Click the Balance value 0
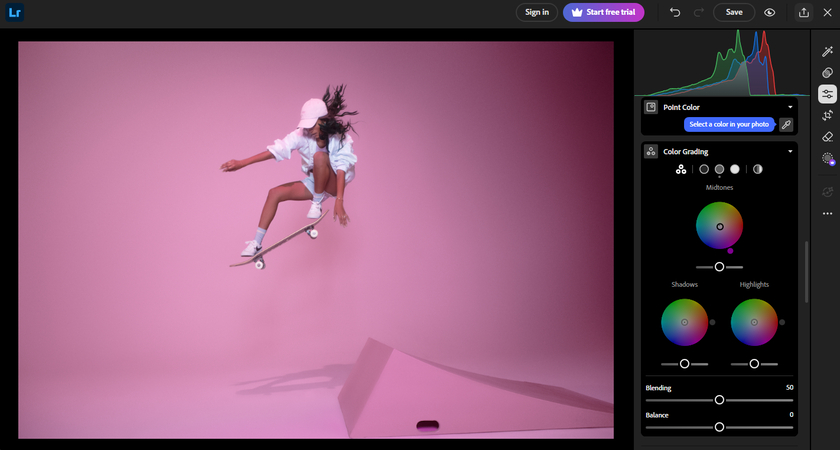 click(791, 415)
